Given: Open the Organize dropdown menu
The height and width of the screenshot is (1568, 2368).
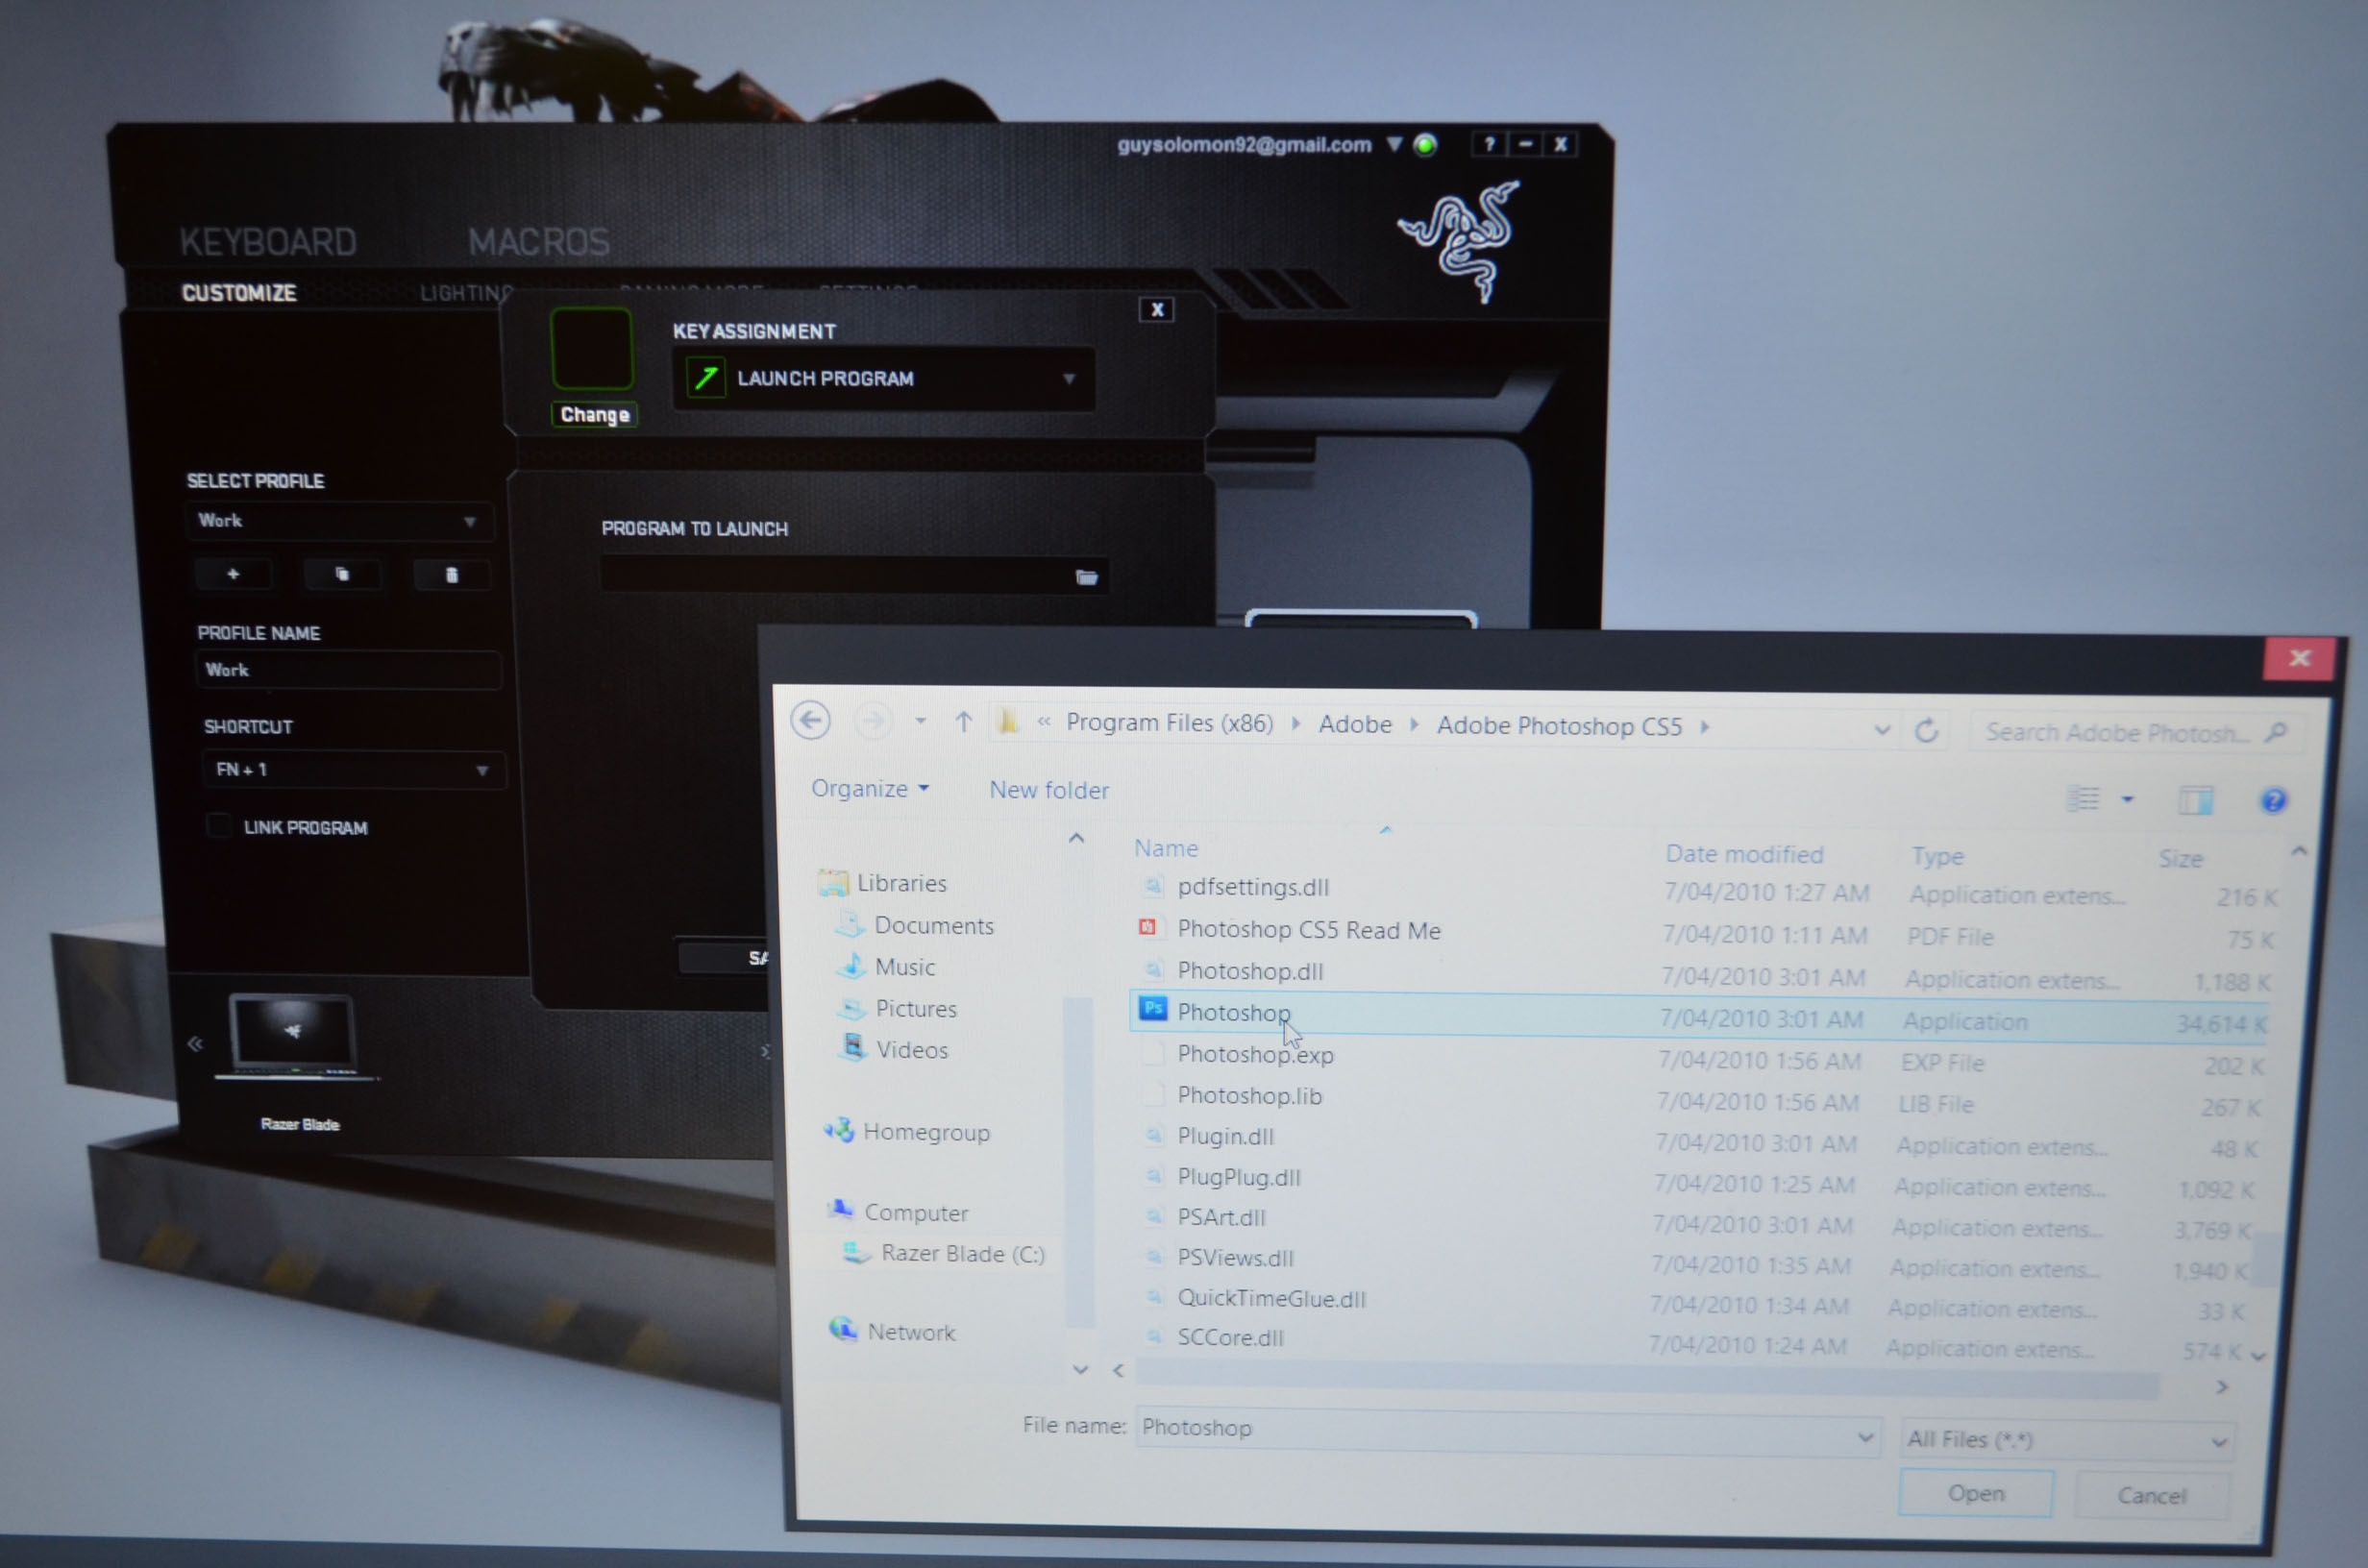Looking at the screenshot, I should point(870,788).
